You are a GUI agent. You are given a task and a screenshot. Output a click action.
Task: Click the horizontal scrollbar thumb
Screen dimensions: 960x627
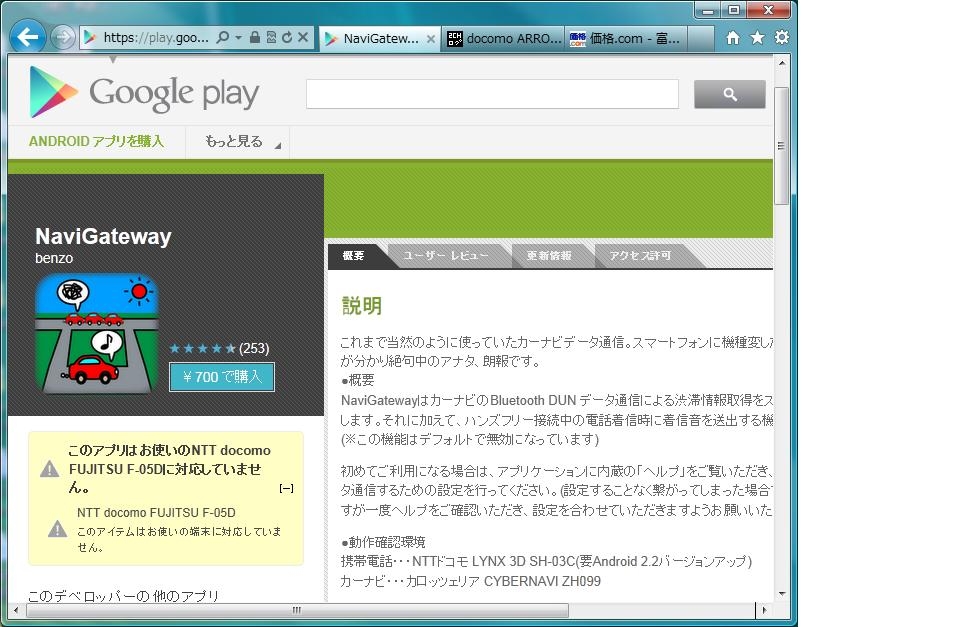[296, 610]
